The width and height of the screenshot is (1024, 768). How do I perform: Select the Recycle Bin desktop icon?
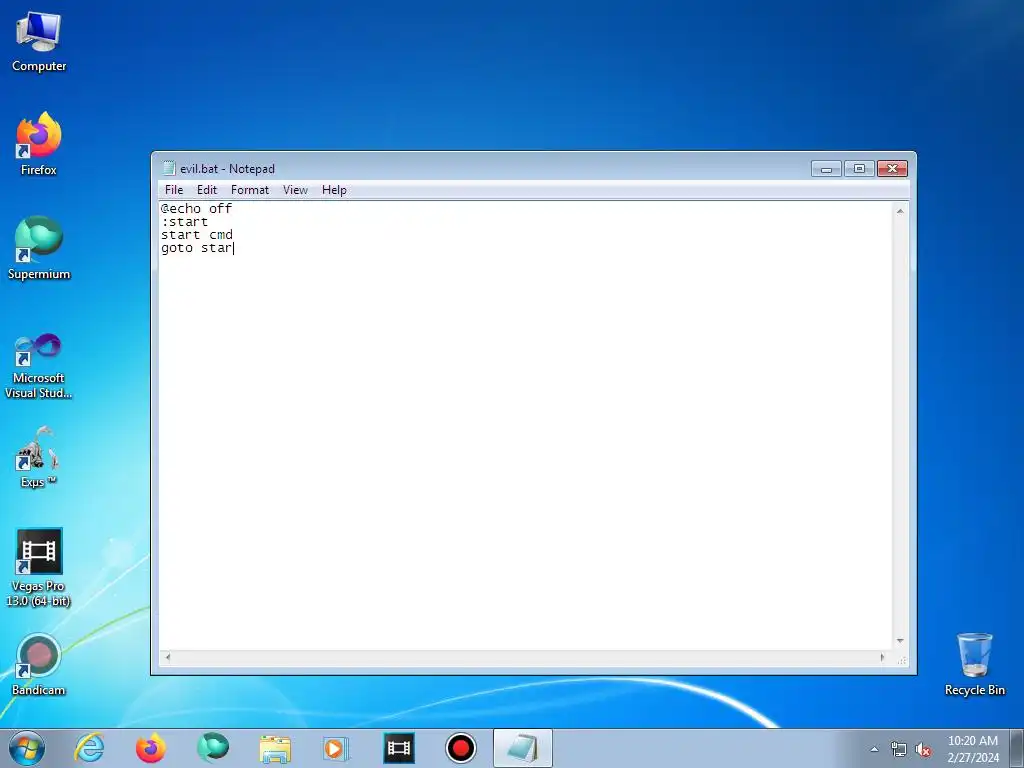point(974,665)
